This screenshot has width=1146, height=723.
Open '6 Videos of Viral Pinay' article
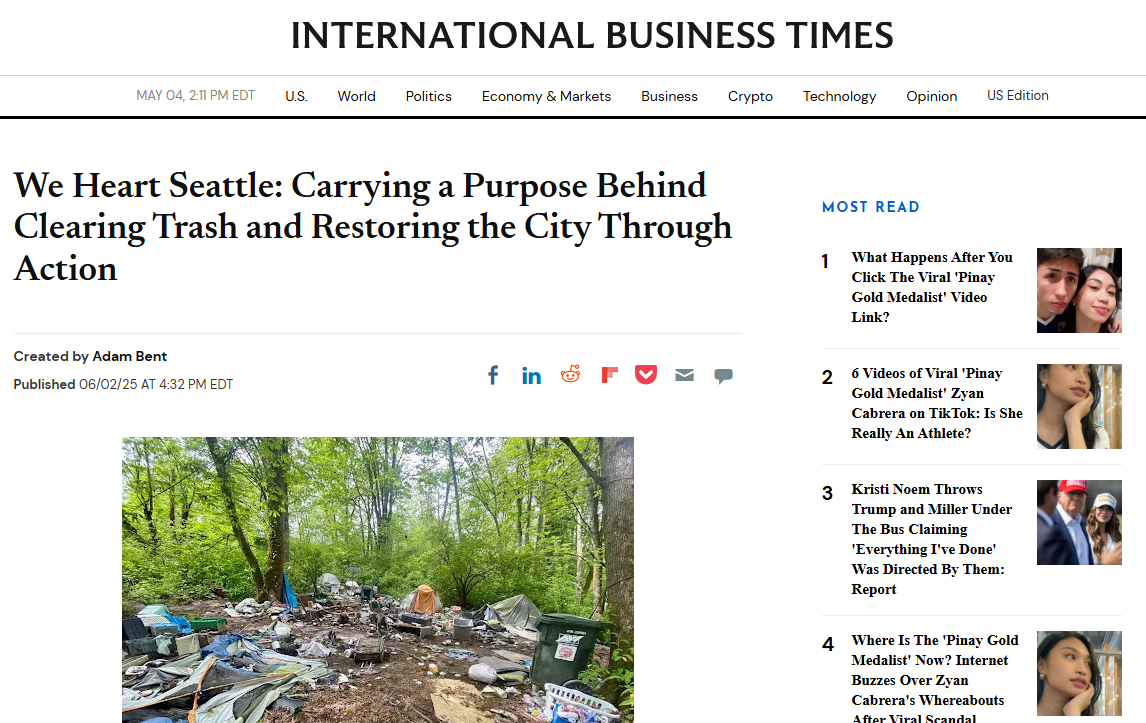point(936,403)
